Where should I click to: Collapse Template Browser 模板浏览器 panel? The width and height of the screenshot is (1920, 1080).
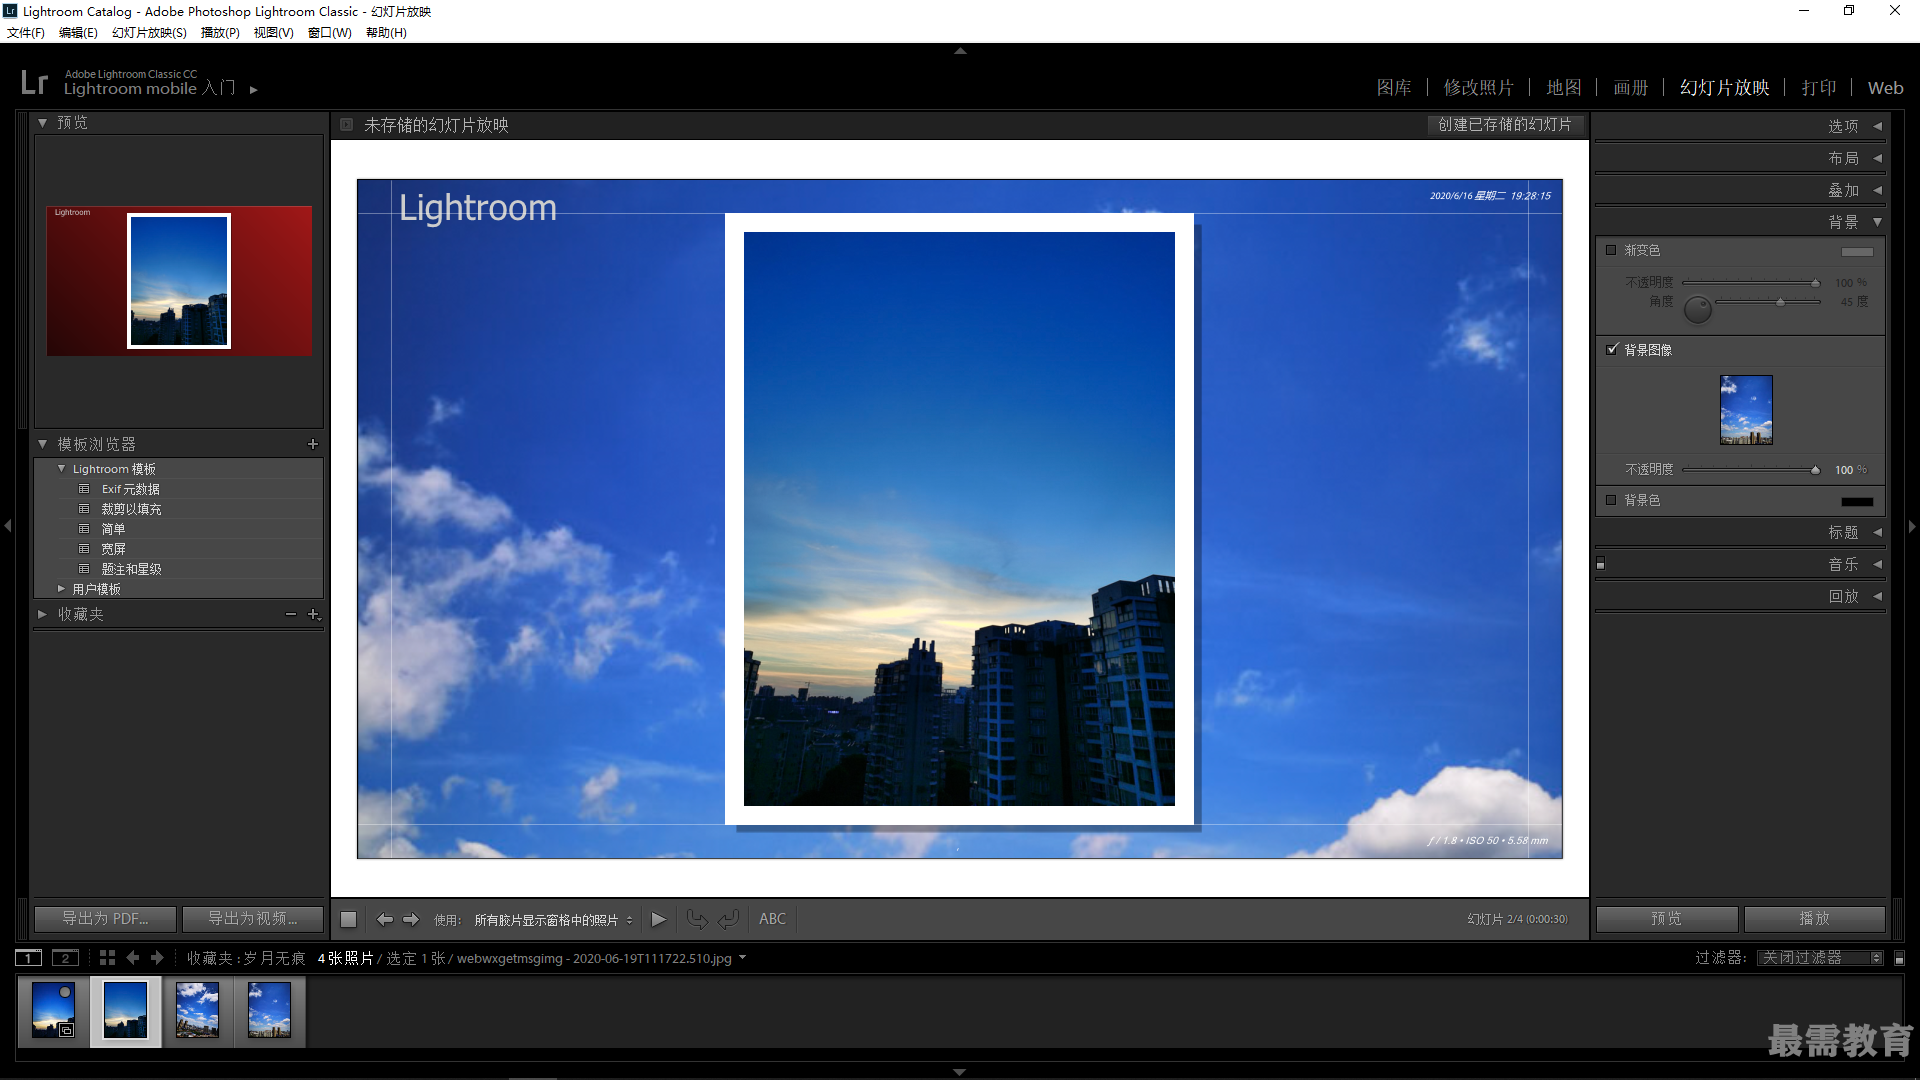42,444
